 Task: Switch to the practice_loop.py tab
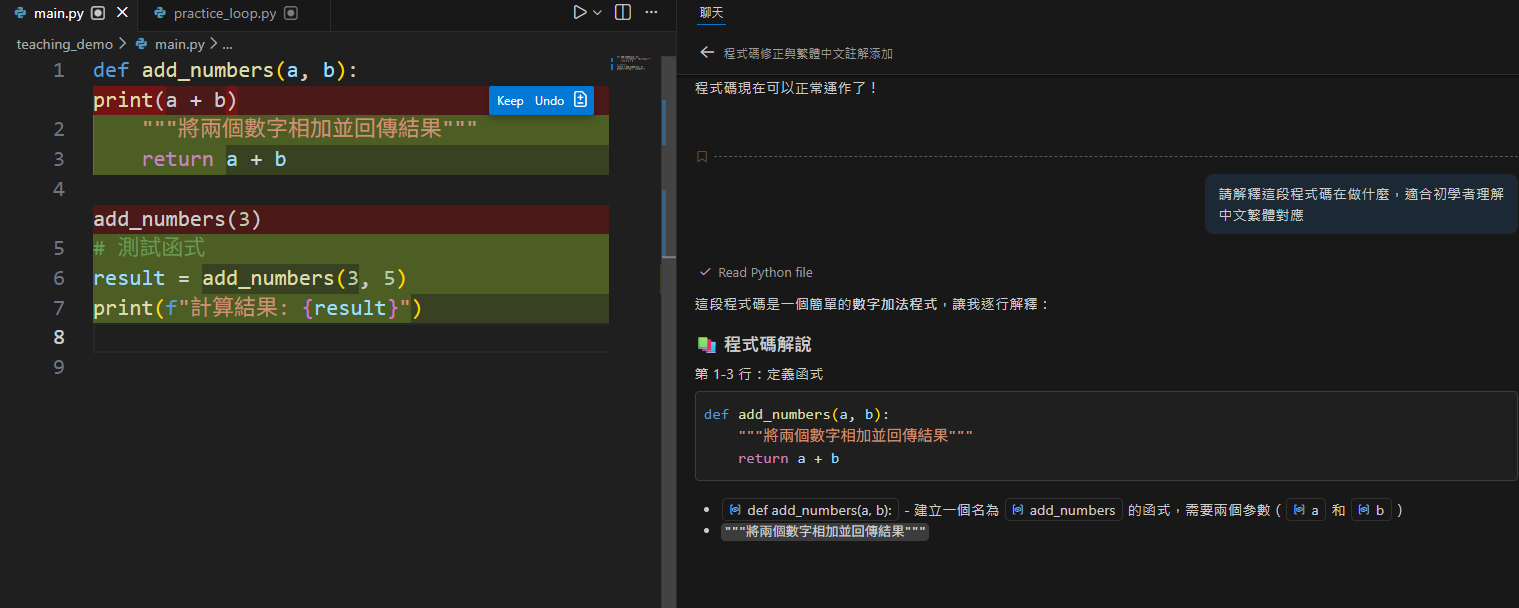[222, 14]
